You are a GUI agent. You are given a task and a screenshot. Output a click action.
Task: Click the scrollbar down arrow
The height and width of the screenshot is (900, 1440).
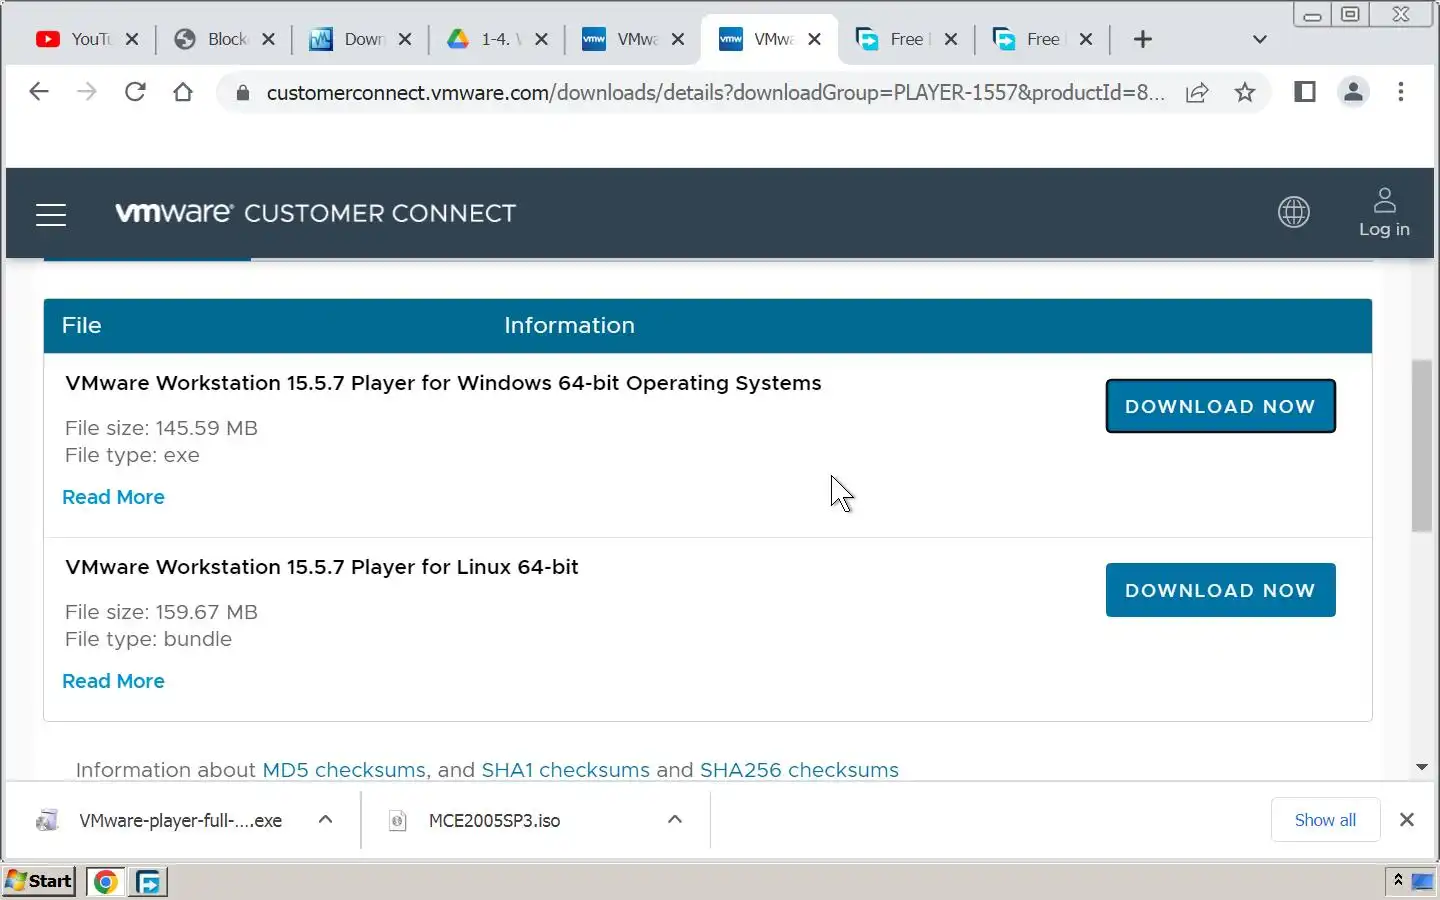point(1421,767)
